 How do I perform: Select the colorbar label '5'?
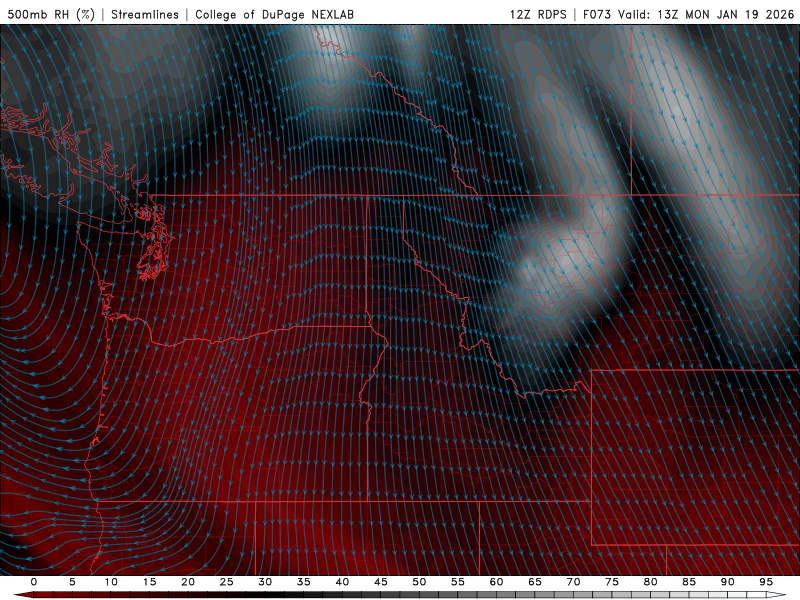pos(72,582)
